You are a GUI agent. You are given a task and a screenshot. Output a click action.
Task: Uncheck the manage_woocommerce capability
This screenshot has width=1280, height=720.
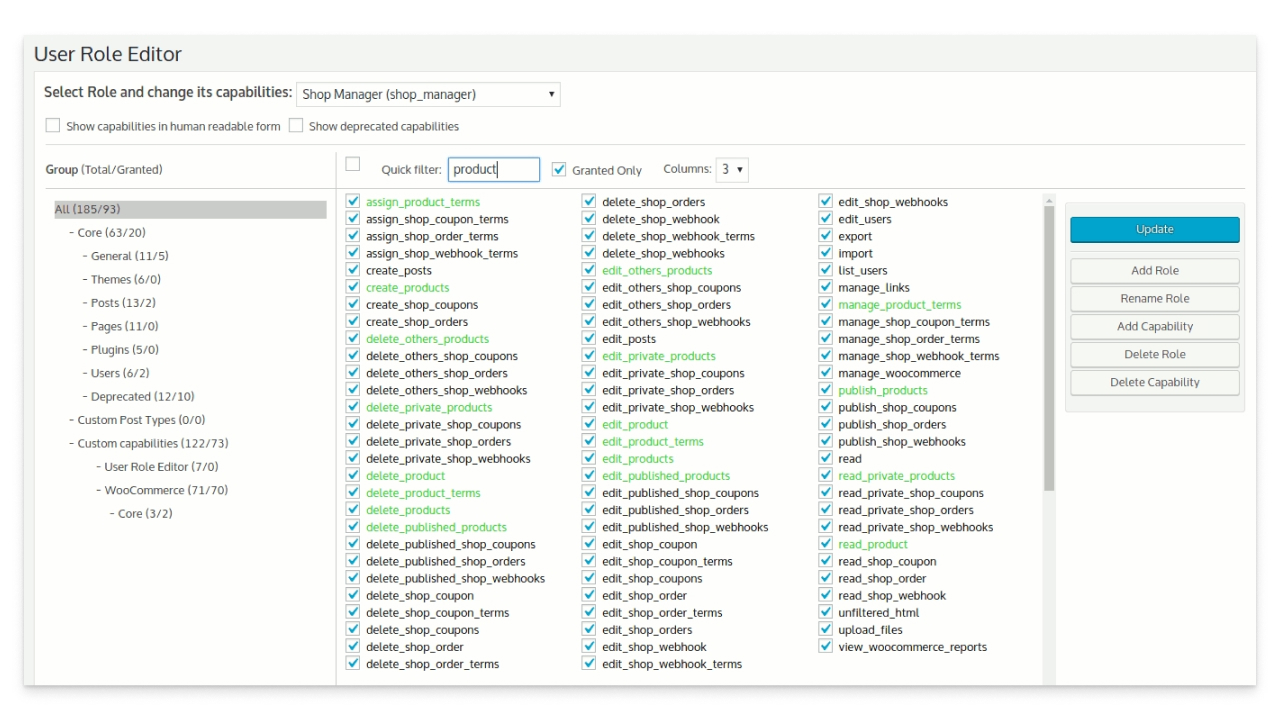(825, 373)
